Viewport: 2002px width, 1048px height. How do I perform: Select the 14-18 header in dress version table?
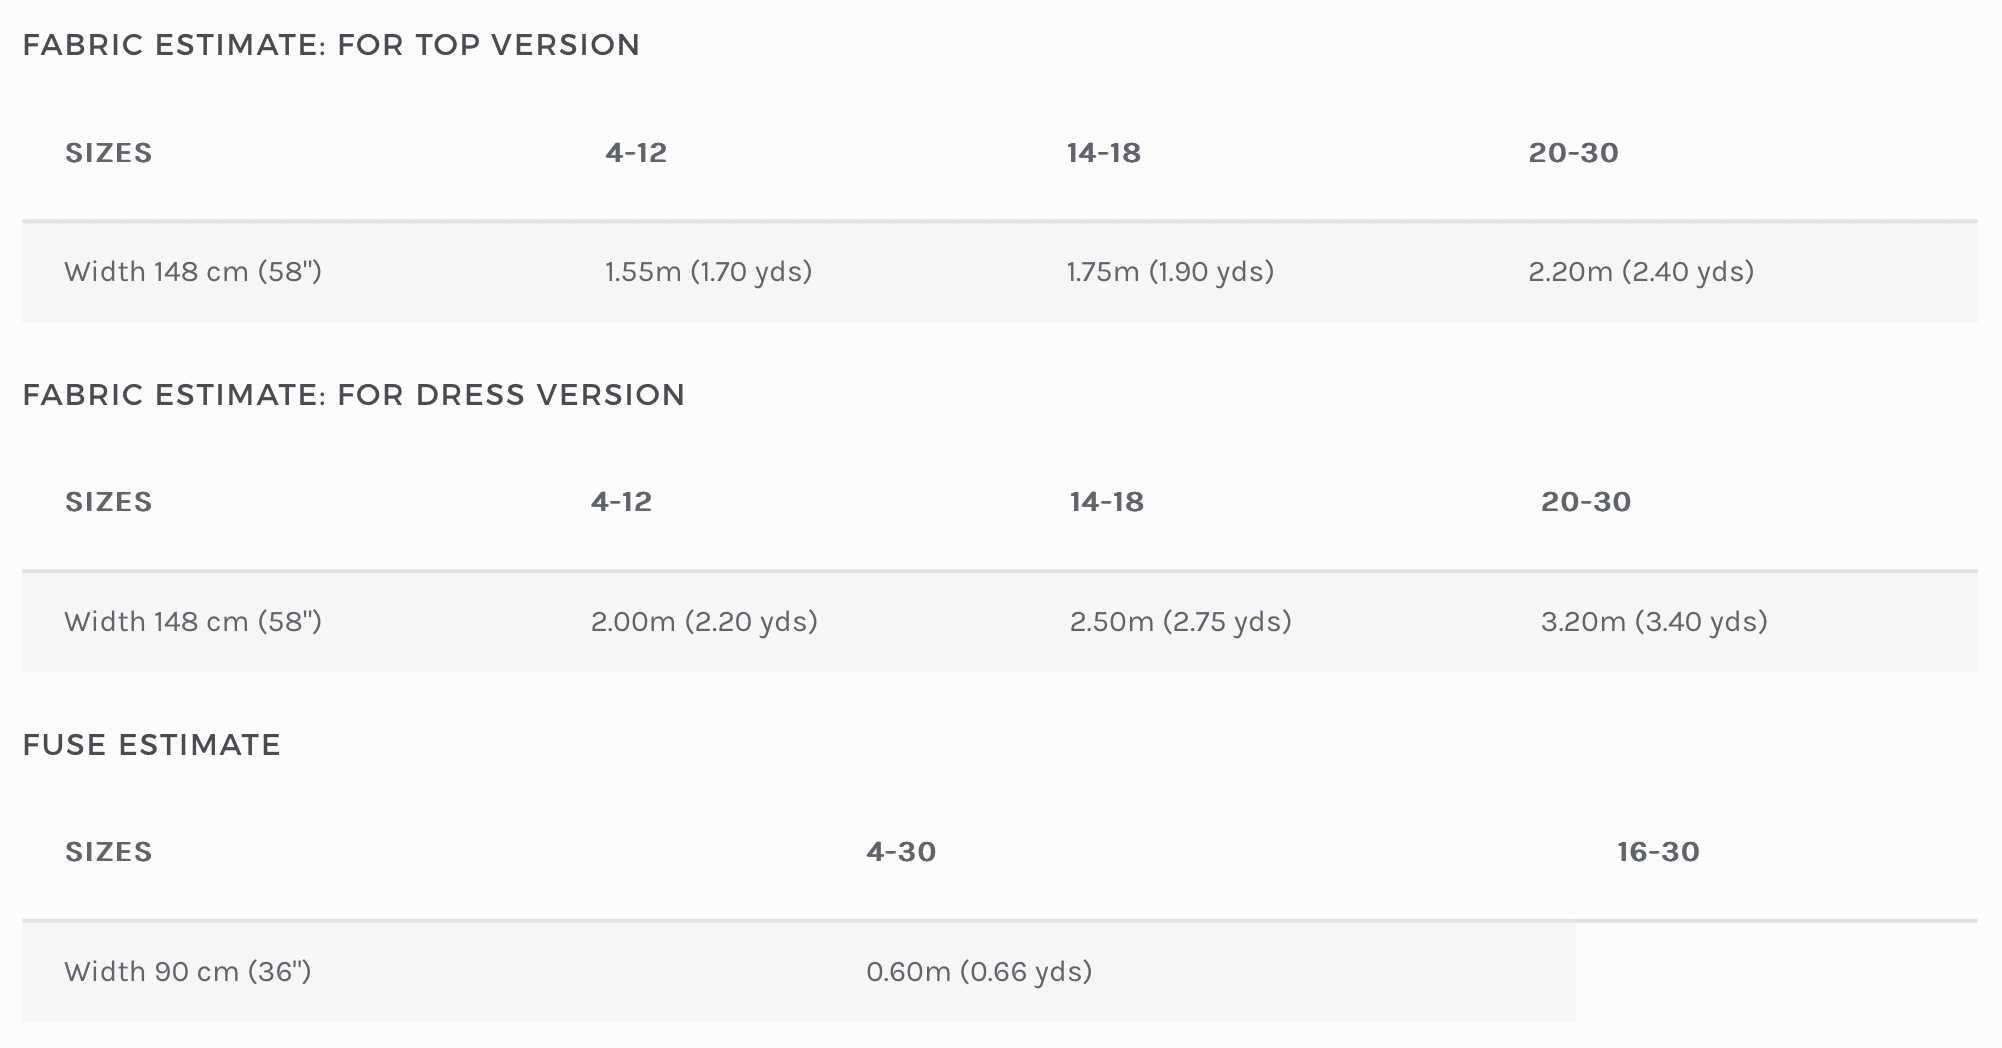tap(1107, 502)
